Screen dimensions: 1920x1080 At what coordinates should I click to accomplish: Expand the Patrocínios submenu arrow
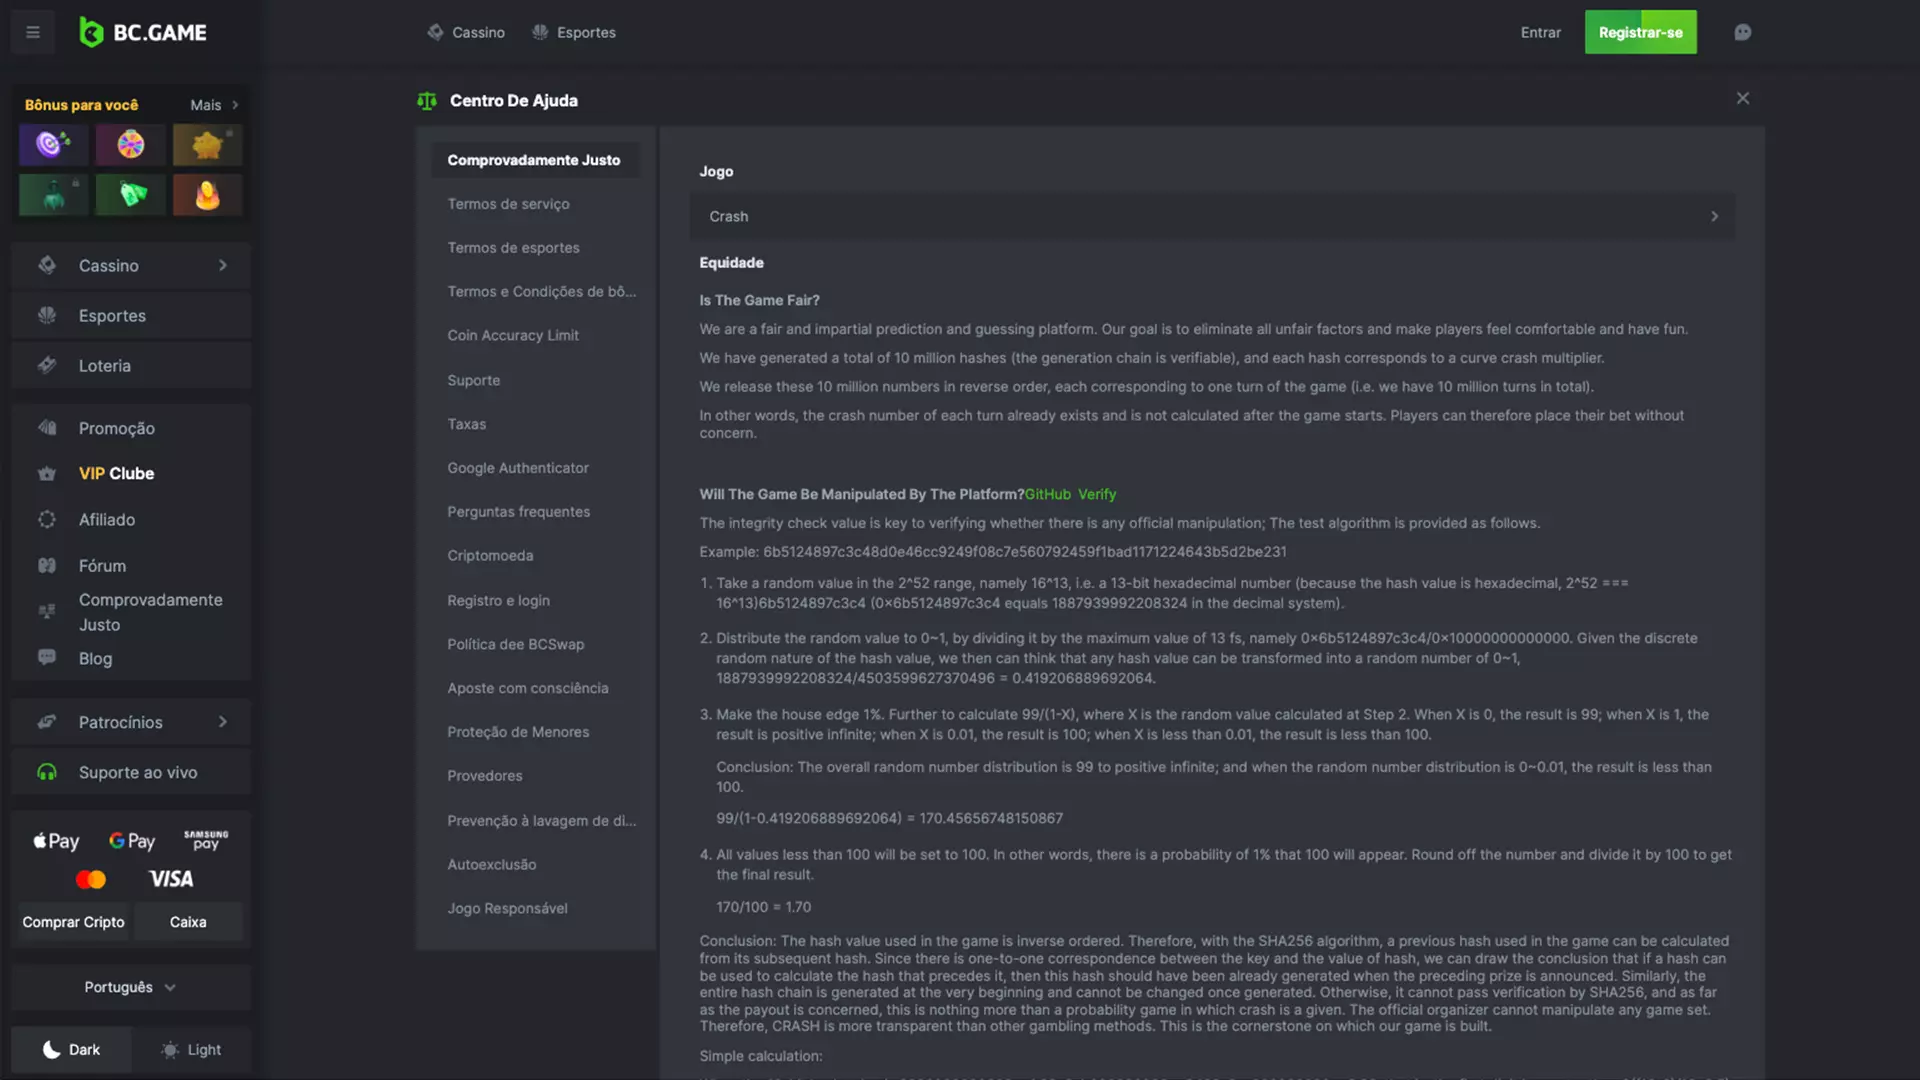tap(223, 723)
